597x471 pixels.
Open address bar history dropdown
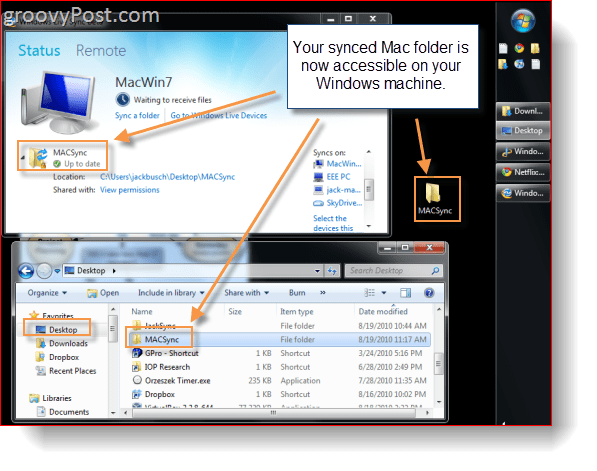tap(317, 271)
